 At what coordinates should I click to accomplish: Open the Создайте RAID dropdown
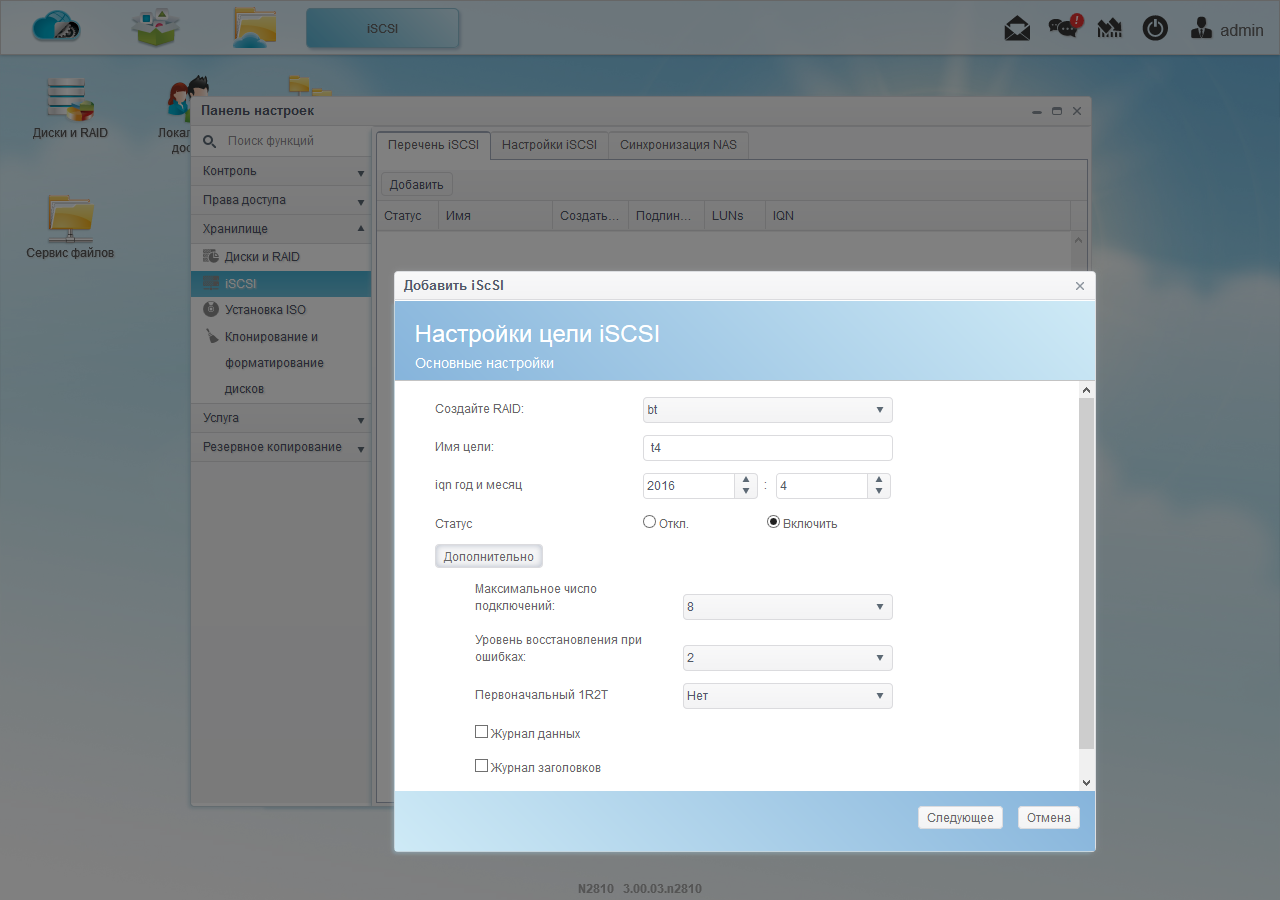point(768,410)
